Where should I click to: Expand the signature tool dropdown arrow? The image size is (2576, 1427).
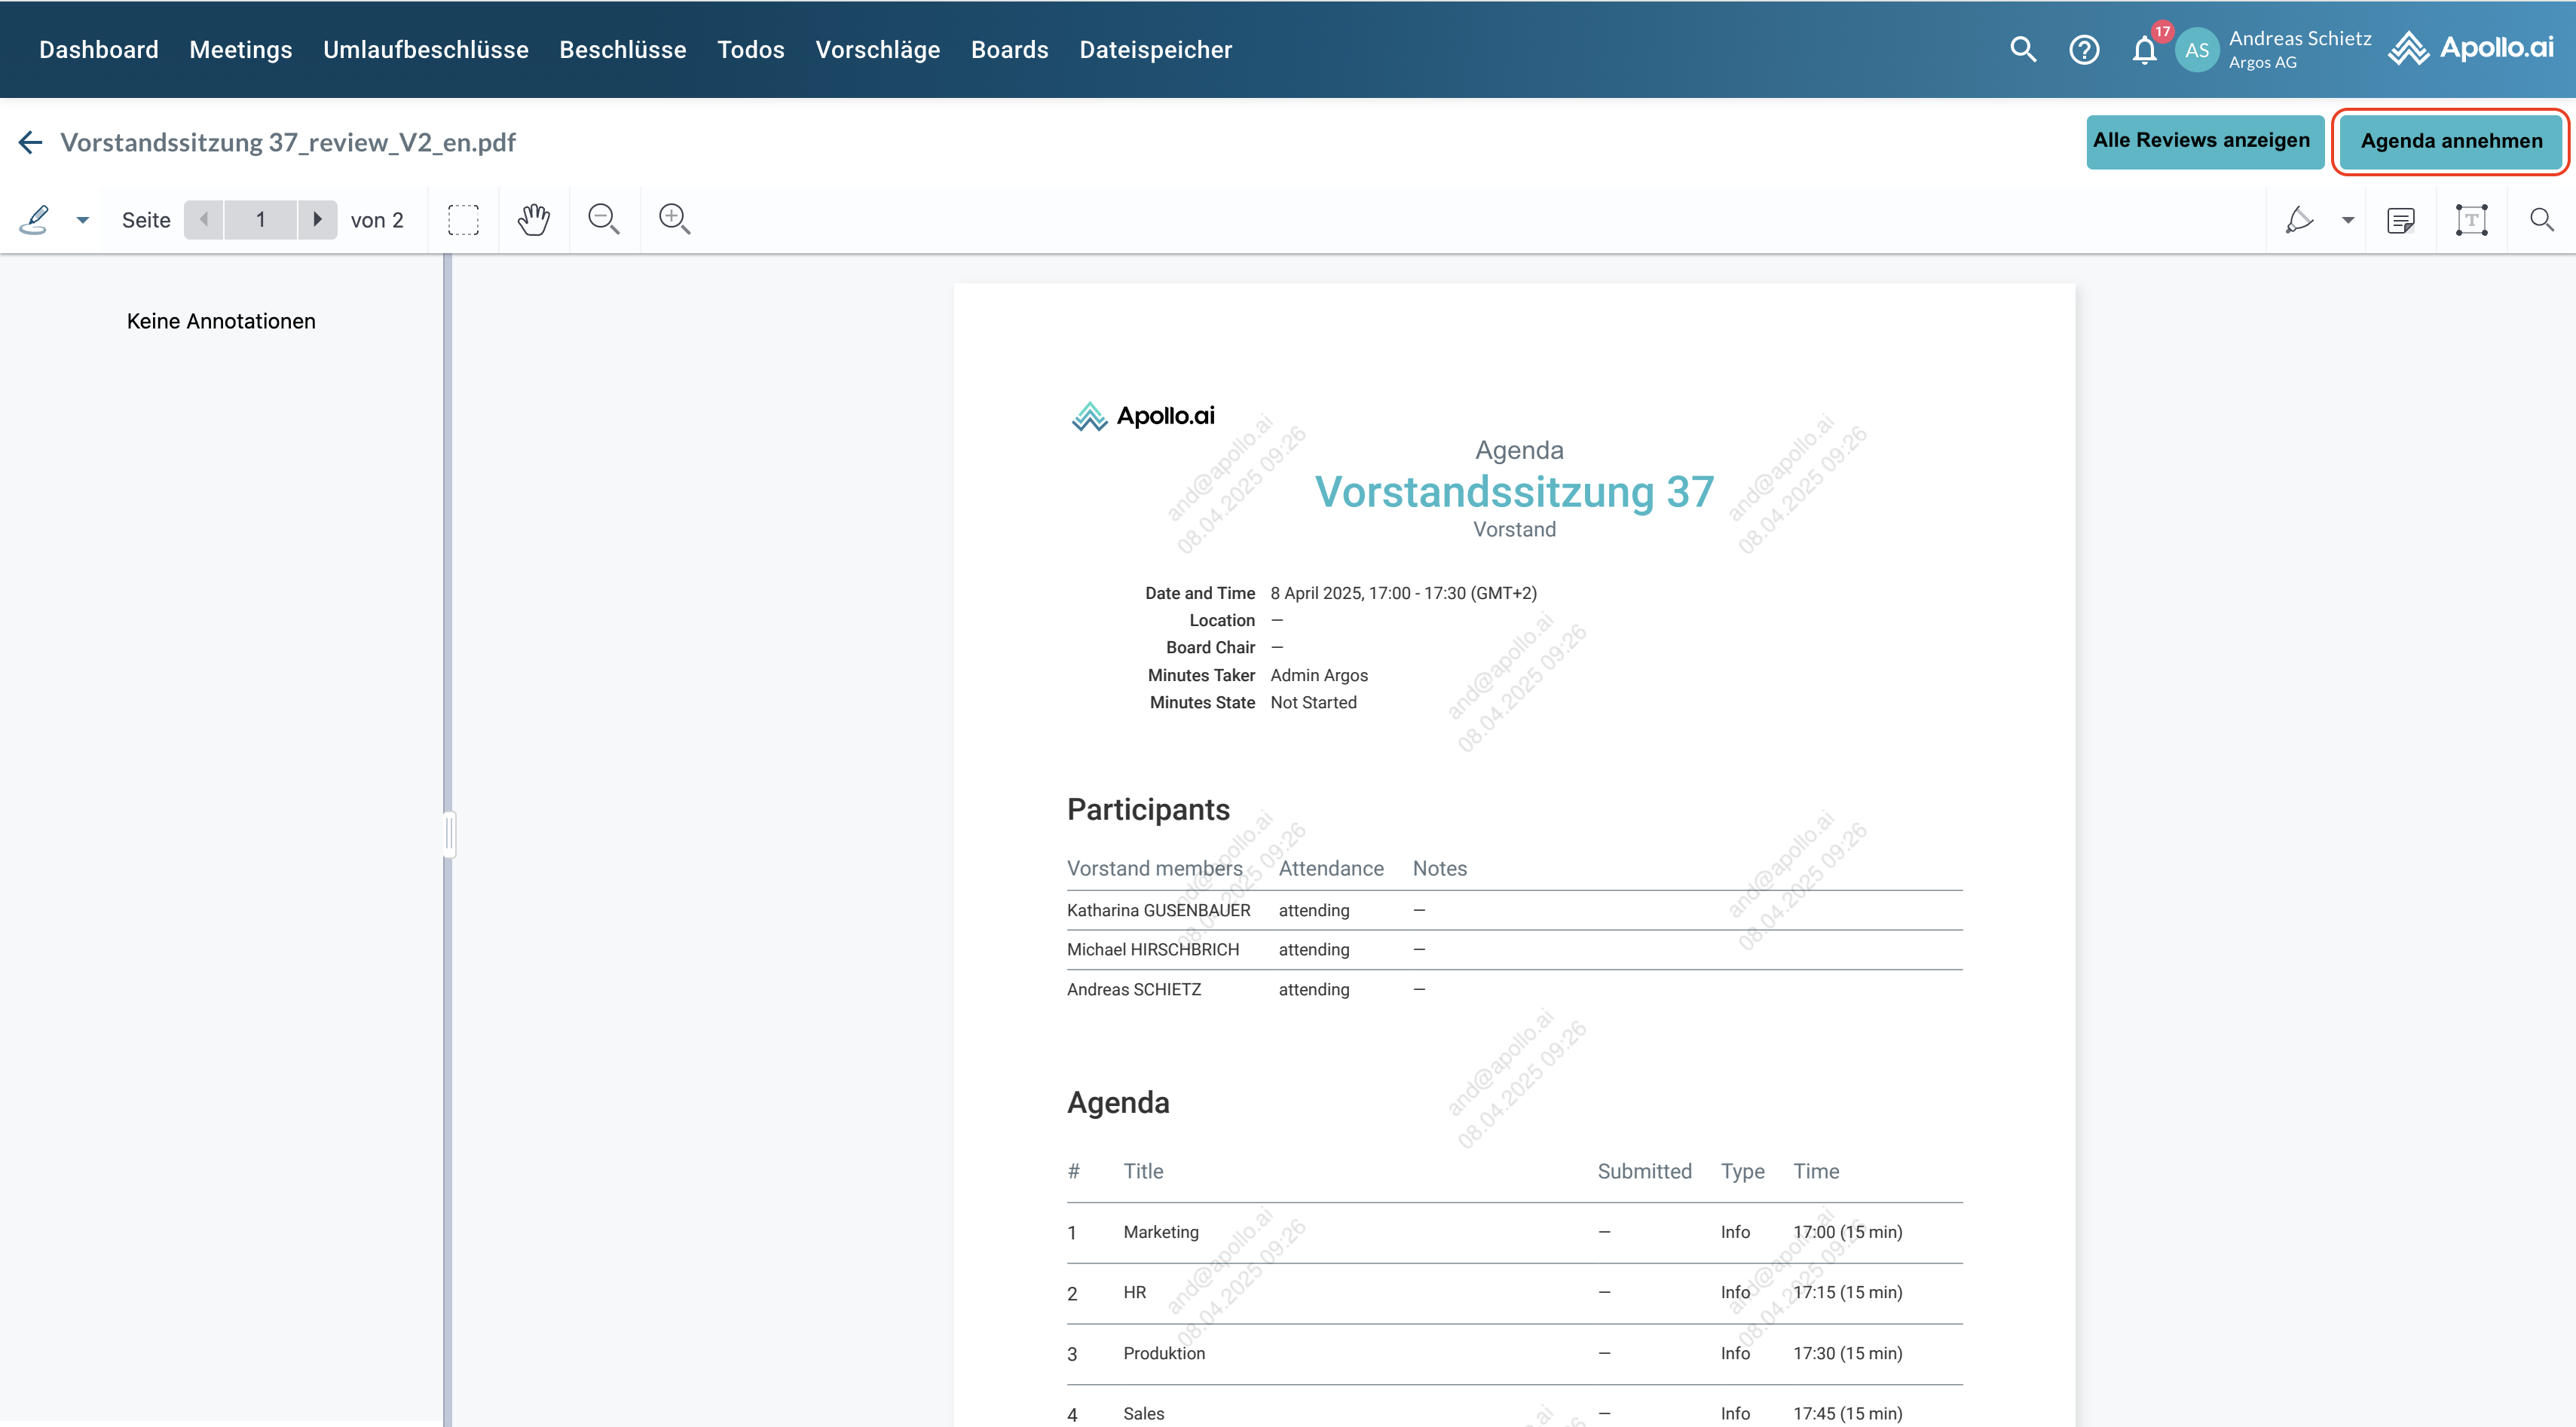pos(83,220)
